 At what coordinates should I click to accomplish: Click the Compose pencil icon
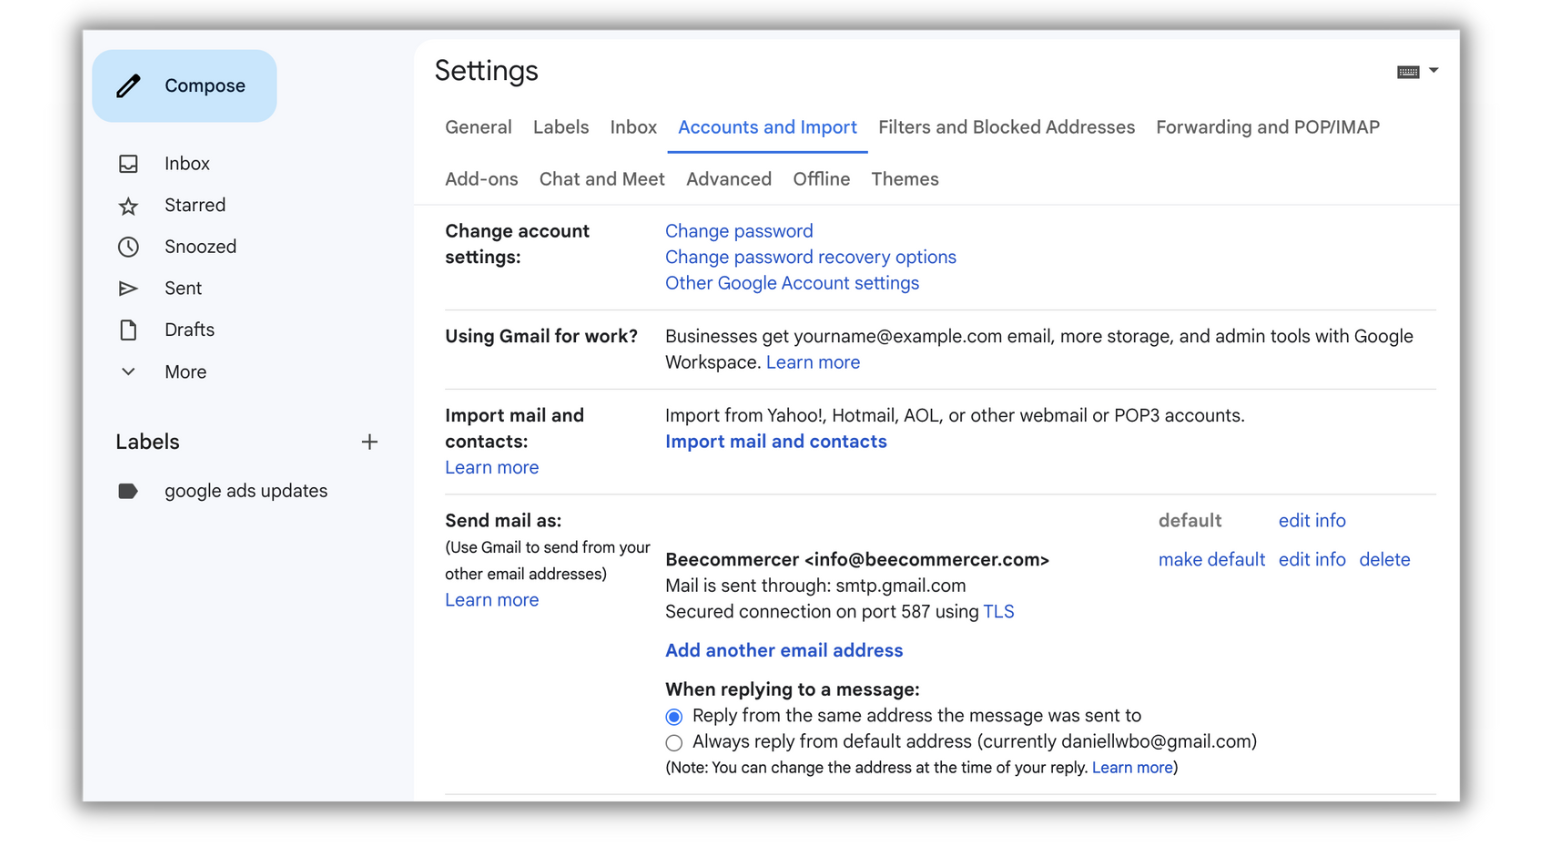[x=129, y=86]
